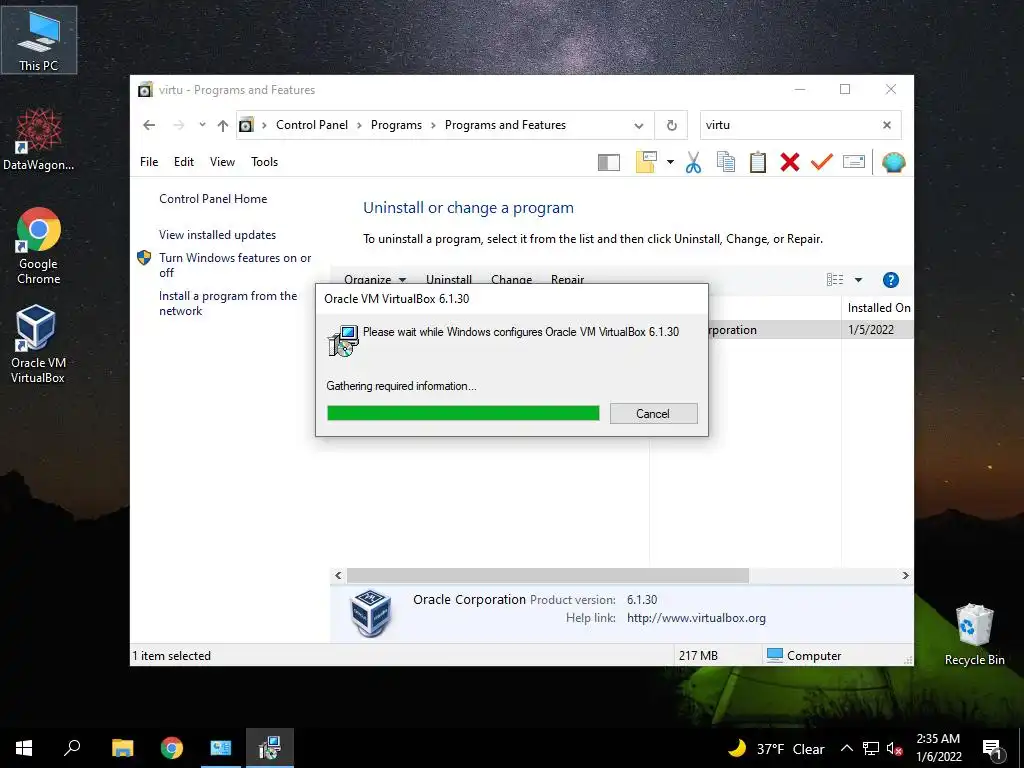Click the virtu search field
The image size is (1024, 768).
point(789,125)
